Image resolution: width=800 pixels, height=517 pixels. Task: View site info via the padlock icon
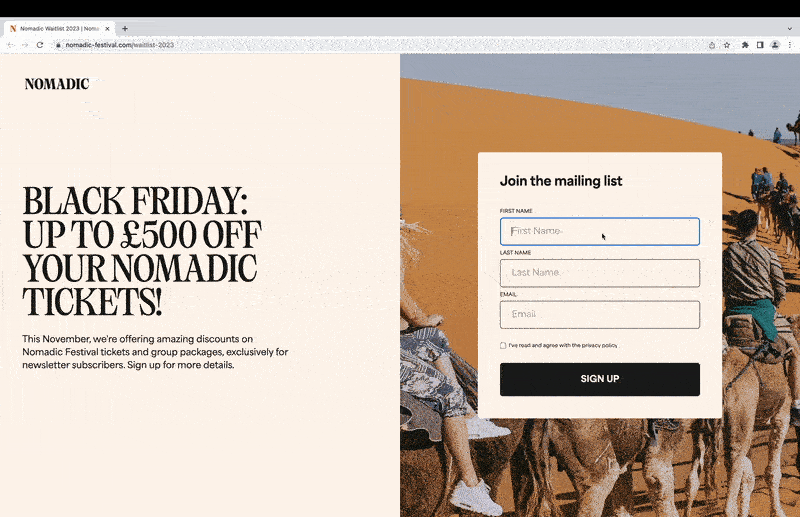click(x=58, y=45)
